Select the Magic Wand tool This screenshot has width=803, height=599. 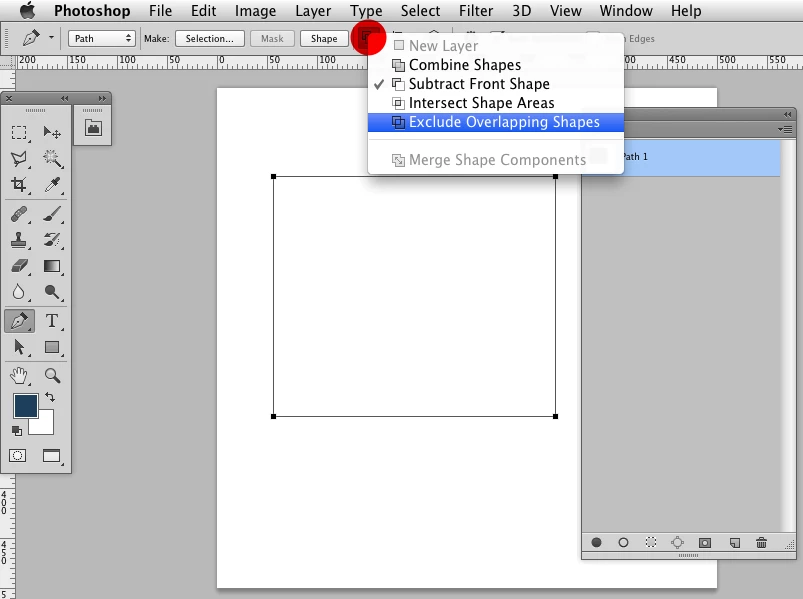[x=52, y=159]
